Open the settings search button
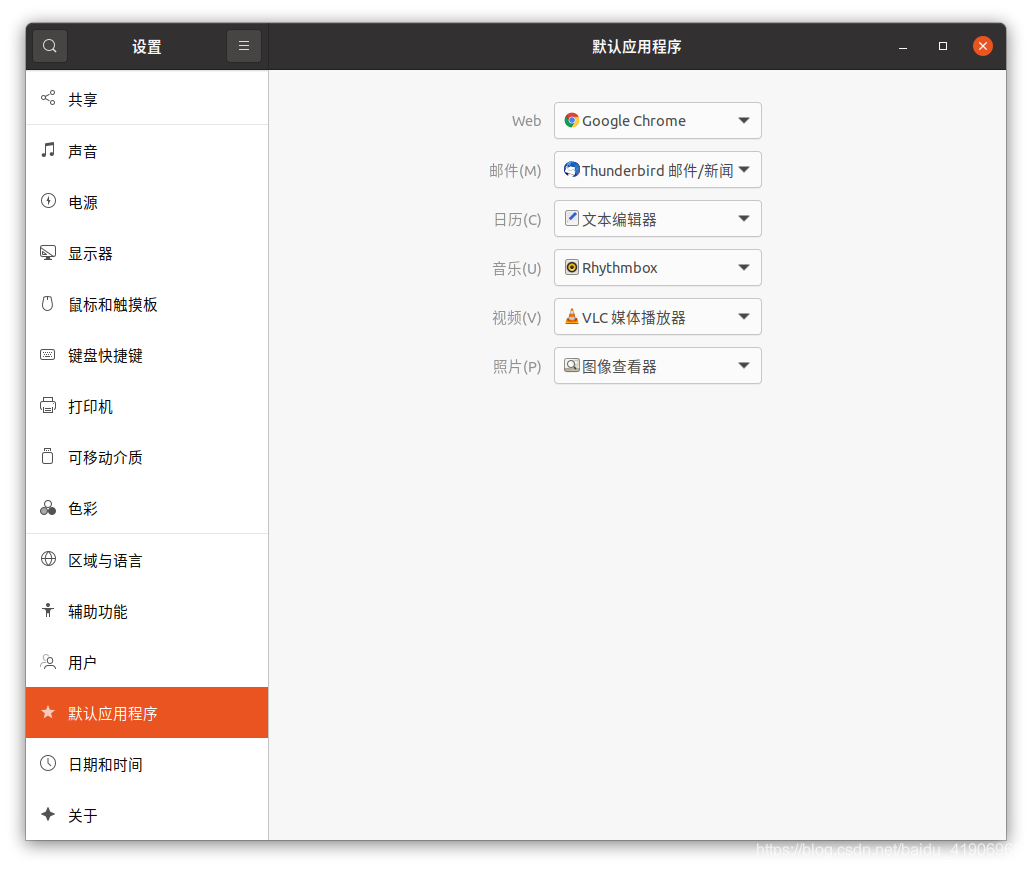Viewport: 1032px width, 869px height. click(50, 46)
